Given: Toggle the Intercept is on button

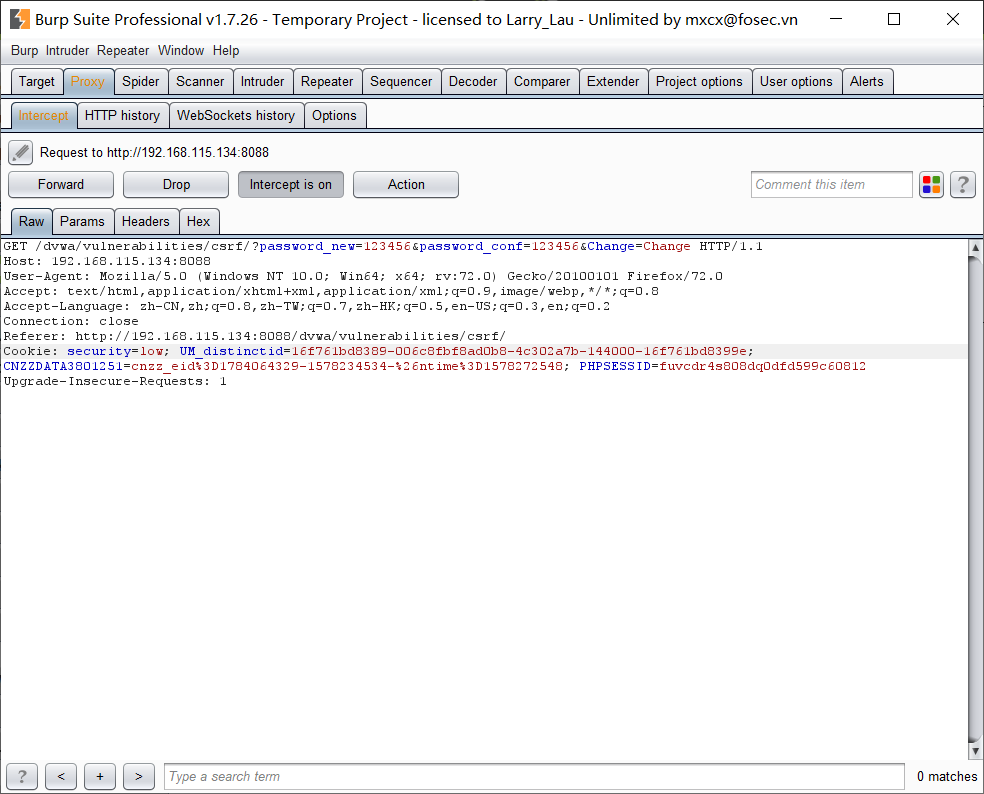Looking at the screenshot, I should click(291, 185).
